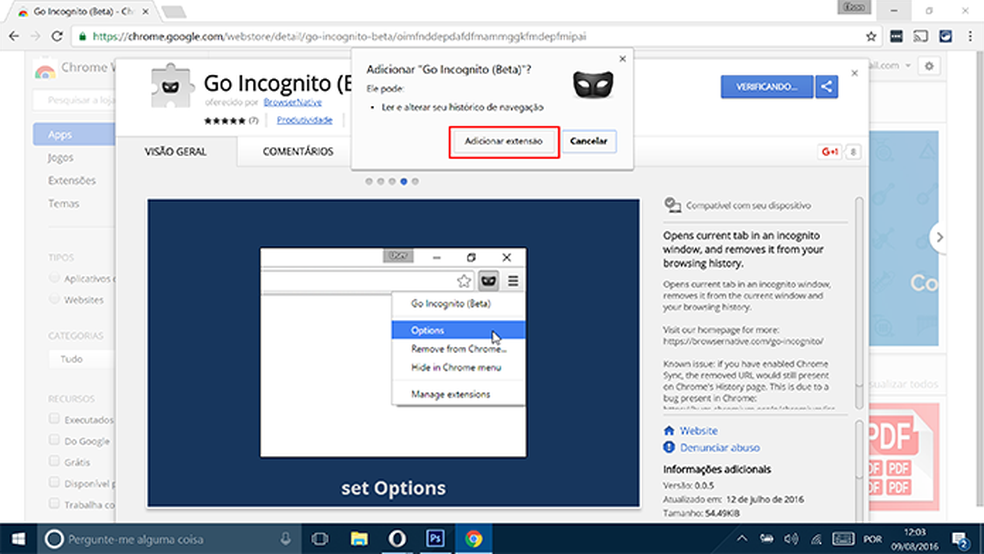The image size is (984, 554).
Task: Select the fifth carousel dot
Action: pos(415,181)
